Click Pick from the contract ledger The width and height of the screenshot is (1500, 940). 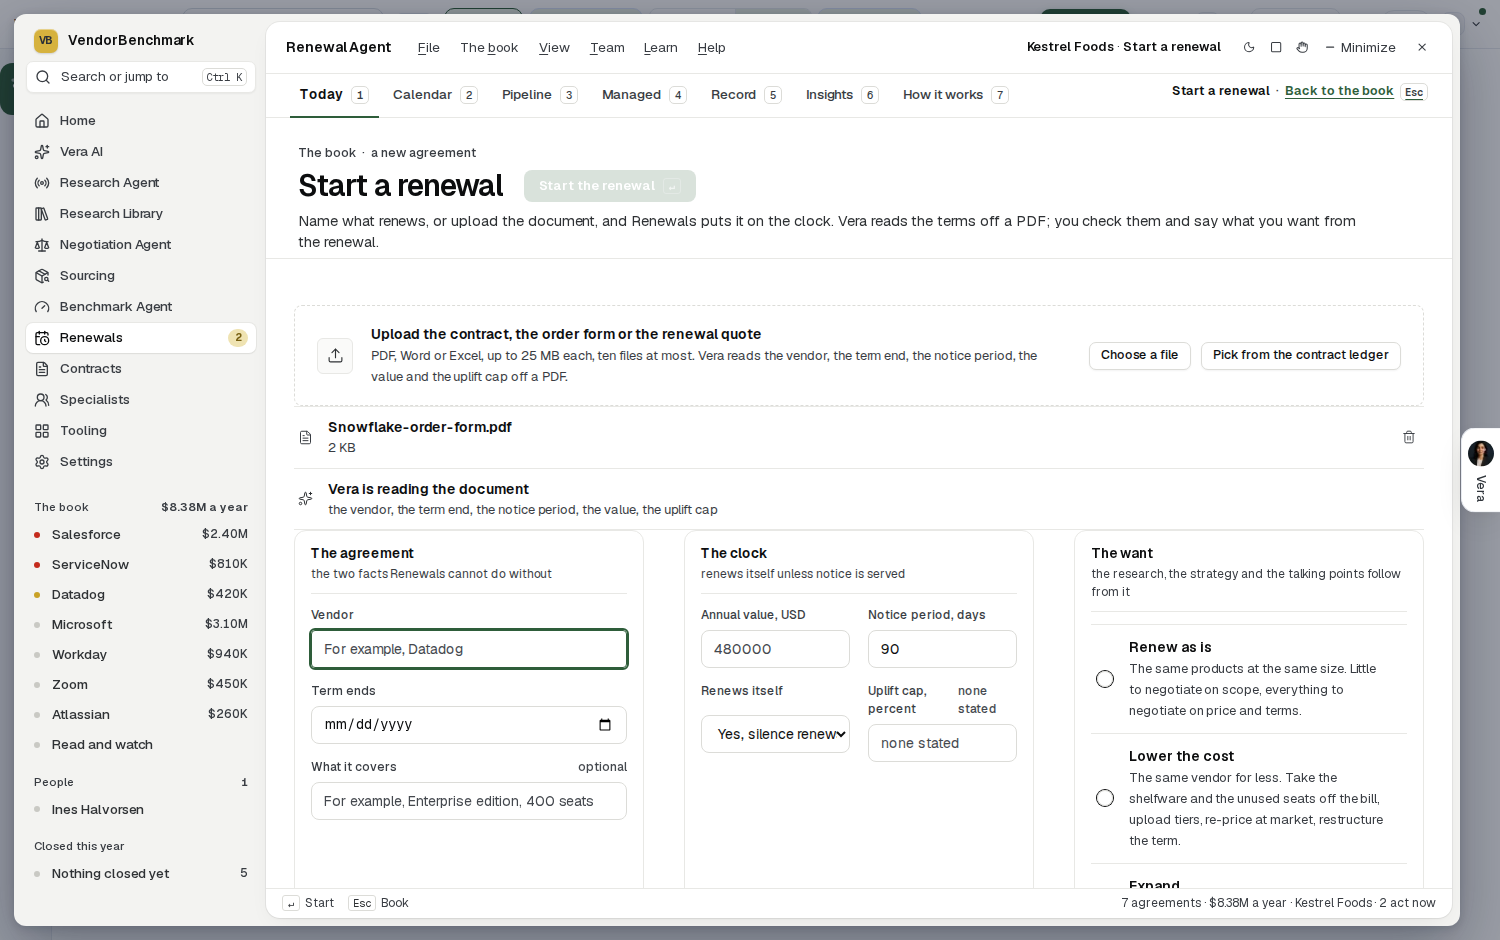[1300, 356]
